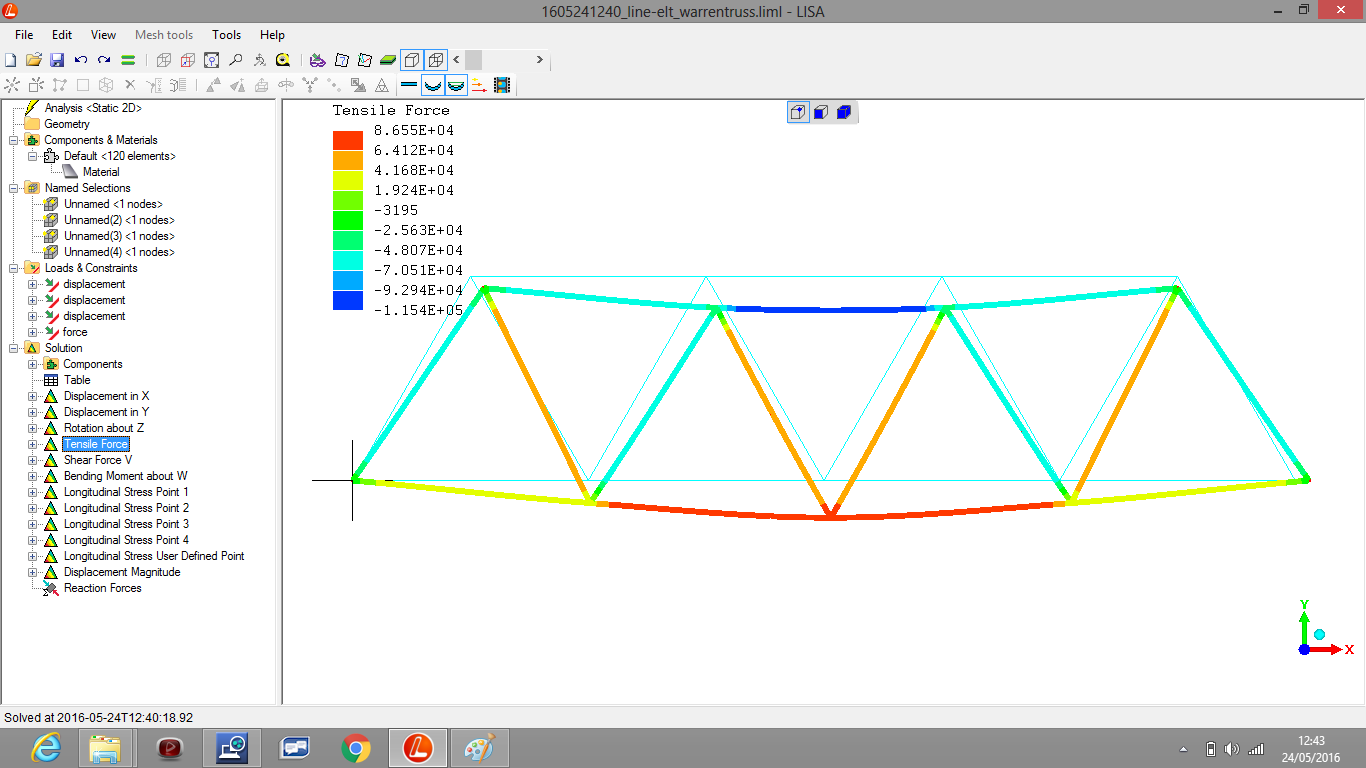
Task: Open the solution Table item
Action: point(77,380)
